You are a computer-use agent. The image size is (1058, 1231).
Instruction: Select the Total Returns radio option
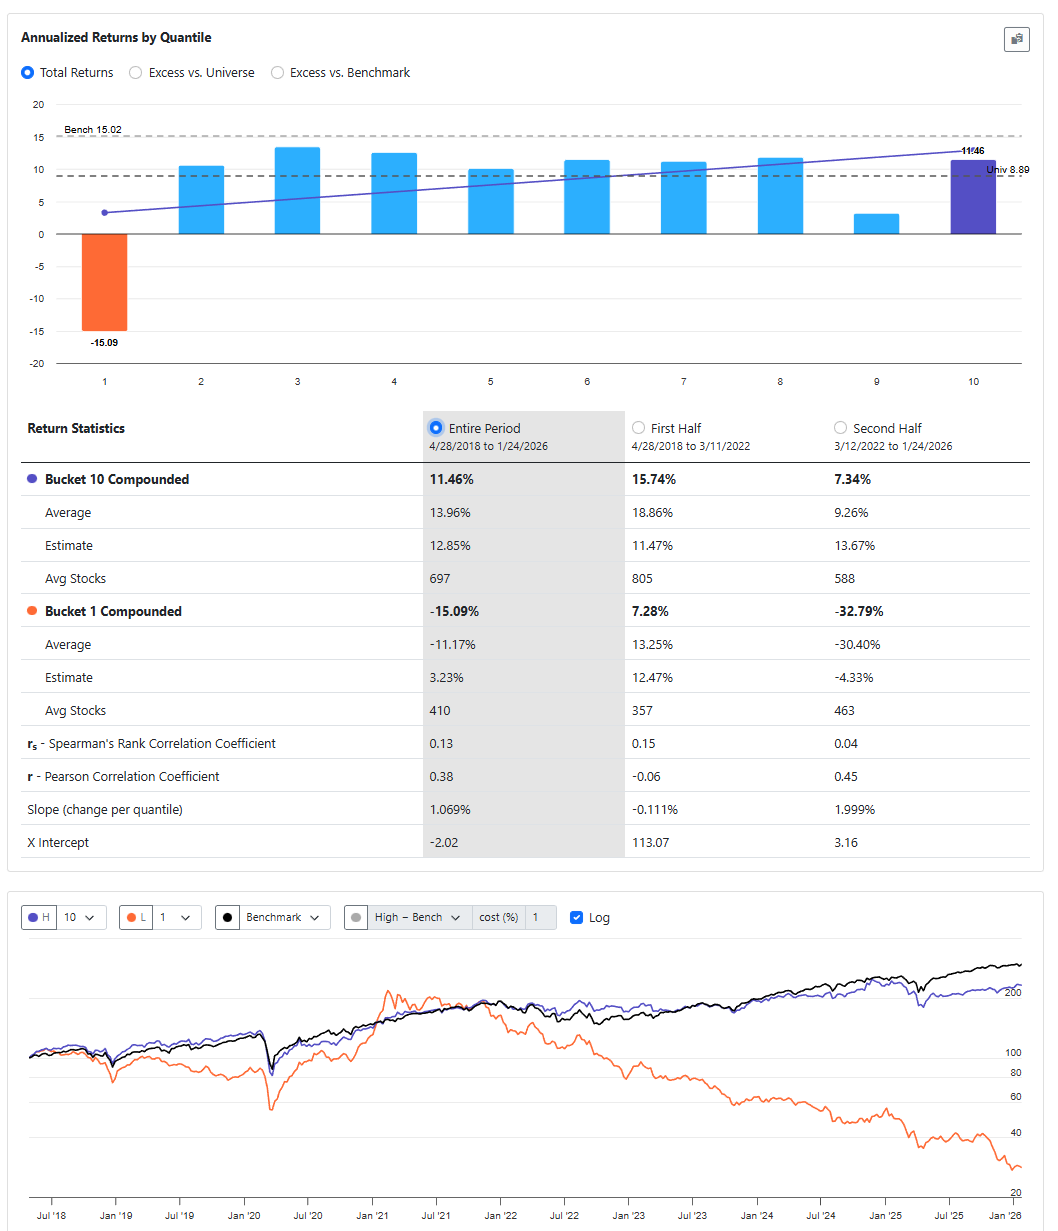(x=28, y=73)
